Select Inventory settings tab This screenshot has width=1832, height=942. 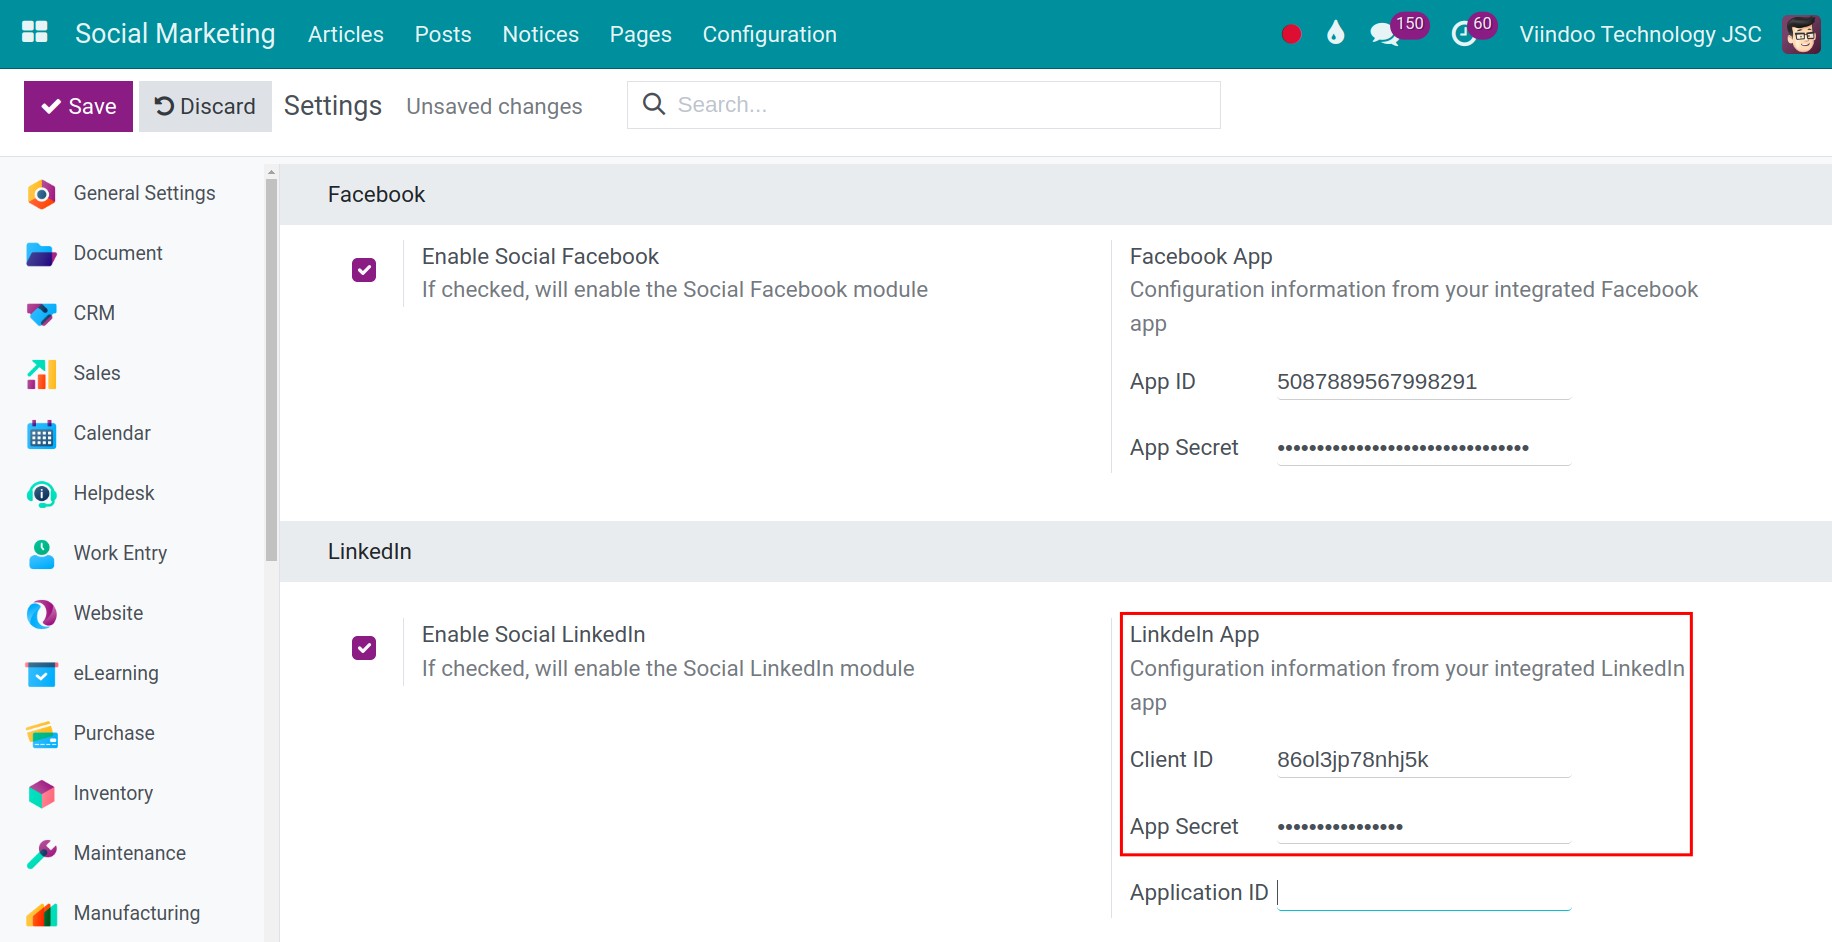(x=113, y=793)
